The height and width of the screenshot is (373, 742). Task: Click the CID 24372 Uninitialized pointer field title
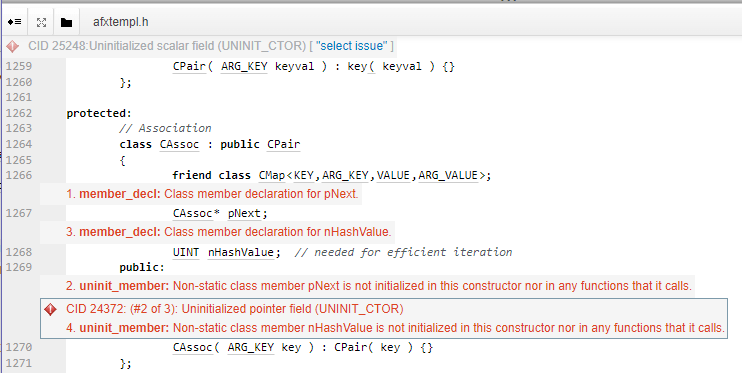pos(235,309)
